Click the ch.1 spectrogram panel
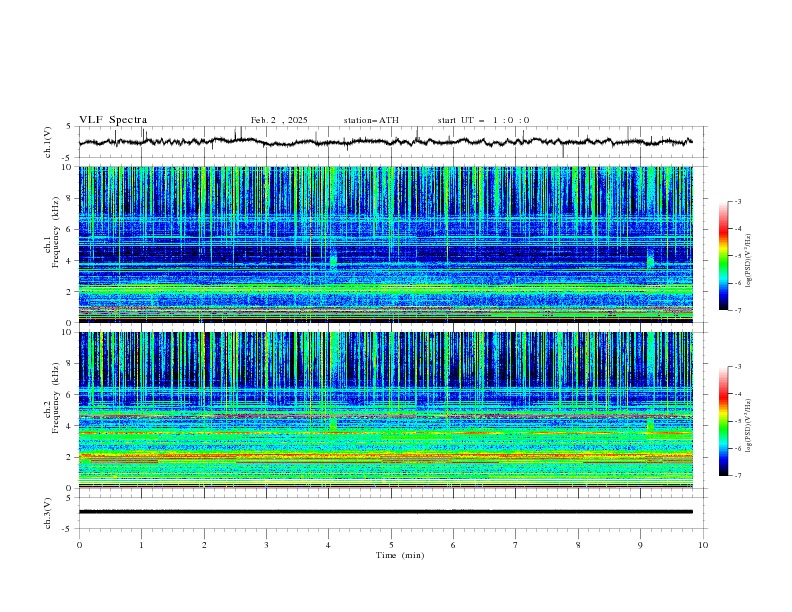Image resolution: width=792 pixels, height=612 pixels. pyautogui.click(x=386, y=244)
